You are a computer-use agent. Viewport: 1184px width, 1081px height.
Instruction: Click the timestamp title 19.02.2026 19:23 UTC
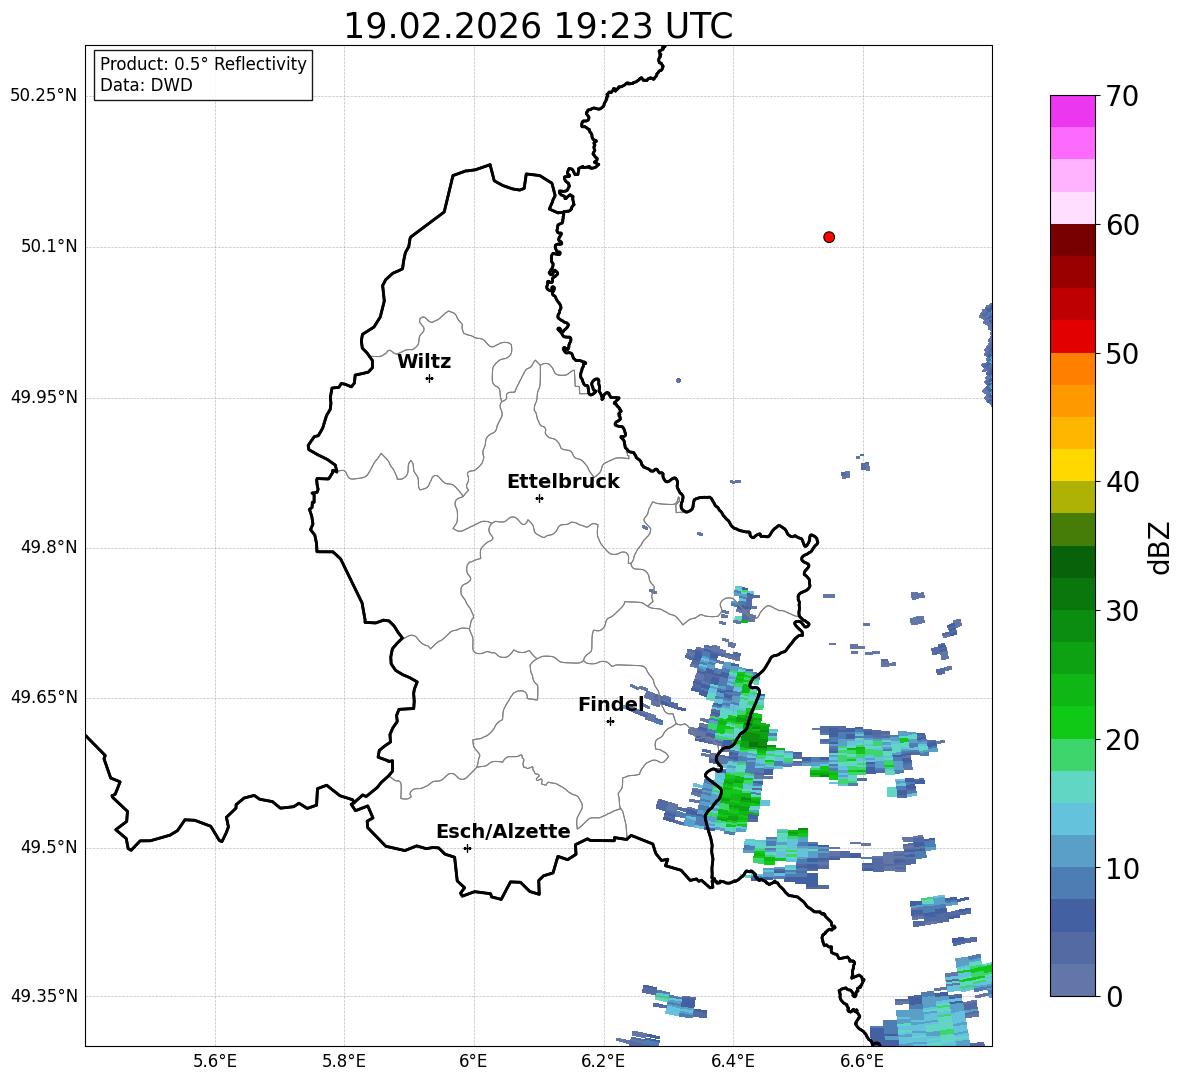[538, 26]
